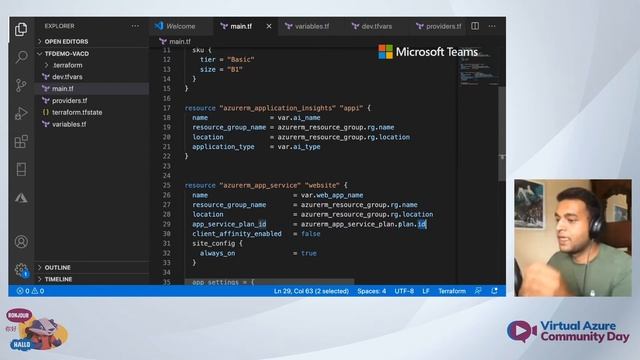This screenshot has width=640, height=360.
Task: Click Virtual Azure Community Day logo
Action: click(568, 331)
